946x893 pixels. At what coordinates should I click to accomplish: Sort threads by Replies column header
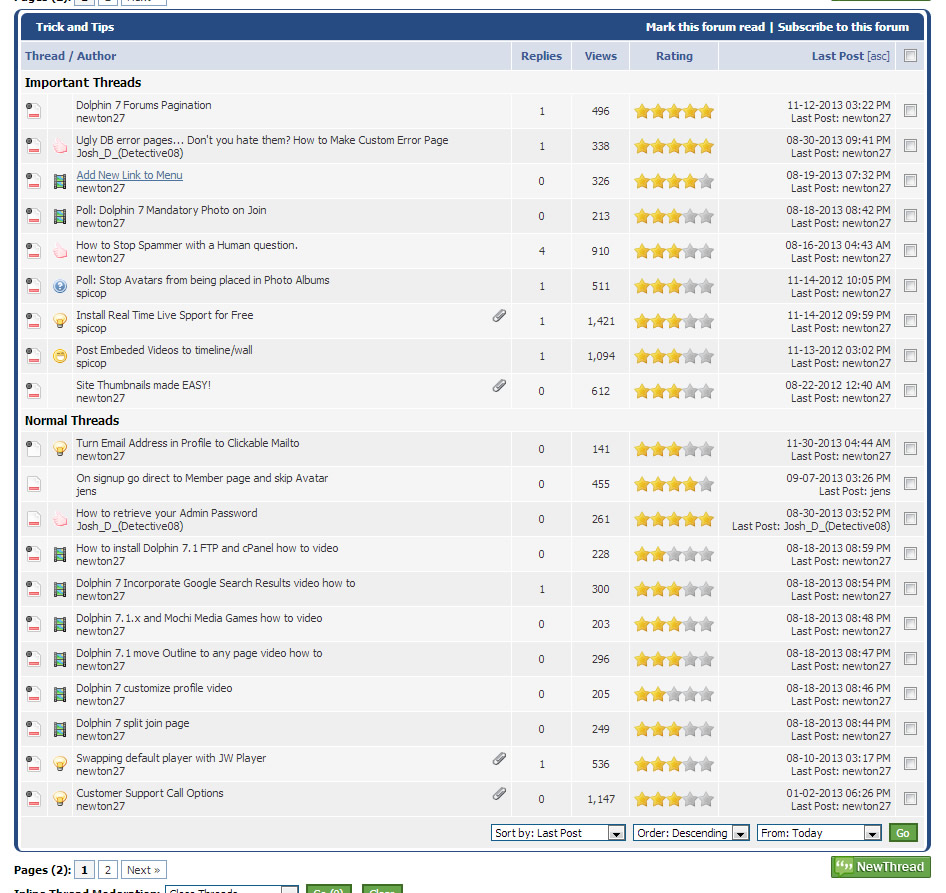pyautogui.click(x=541, y=56)
